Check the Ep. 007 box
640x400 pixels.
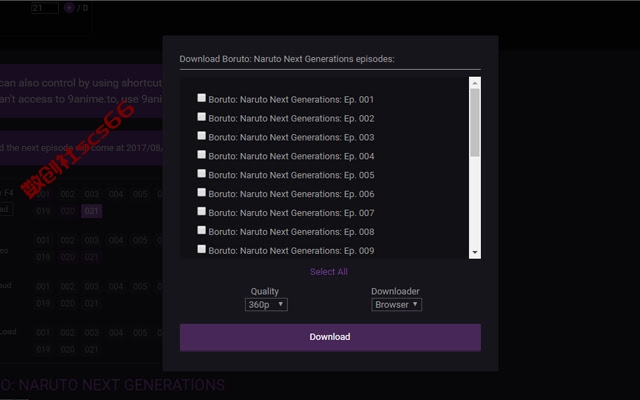201,211
